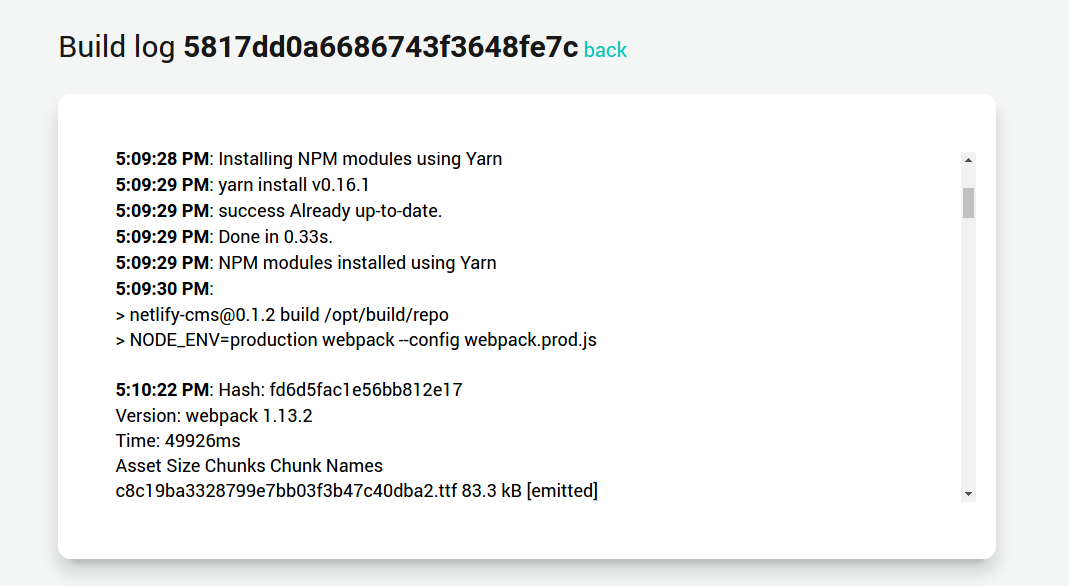Viewport: 1069px width, 586px height.
Task: Click the "Build log" title text
Action: 118,47
